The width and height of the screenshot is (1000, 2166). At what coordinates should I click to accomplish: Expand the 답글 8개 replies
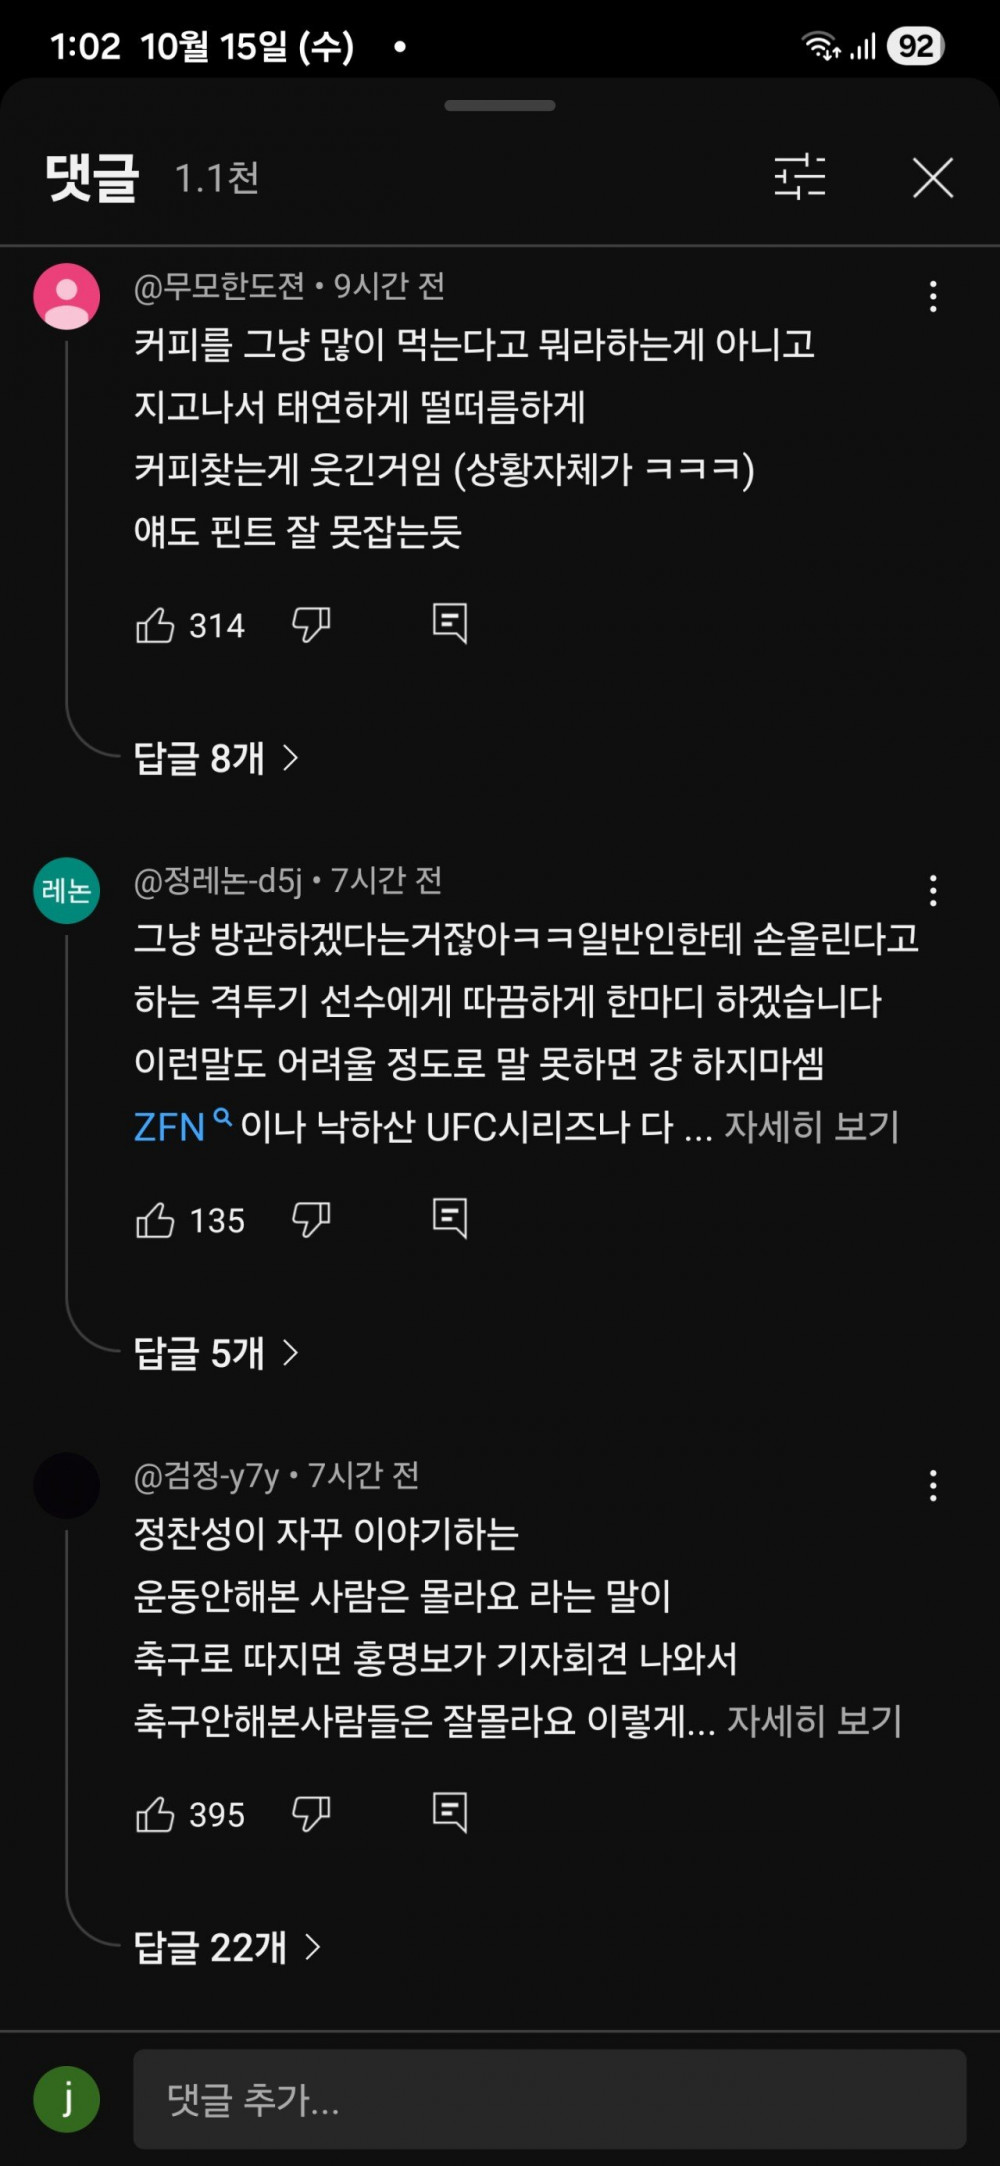[216, 759]
